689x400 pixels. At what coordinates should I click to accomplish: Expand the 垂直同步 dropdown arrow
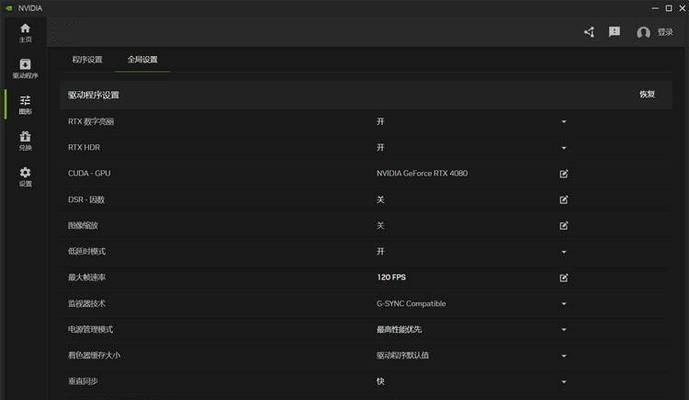pos(564,382)
